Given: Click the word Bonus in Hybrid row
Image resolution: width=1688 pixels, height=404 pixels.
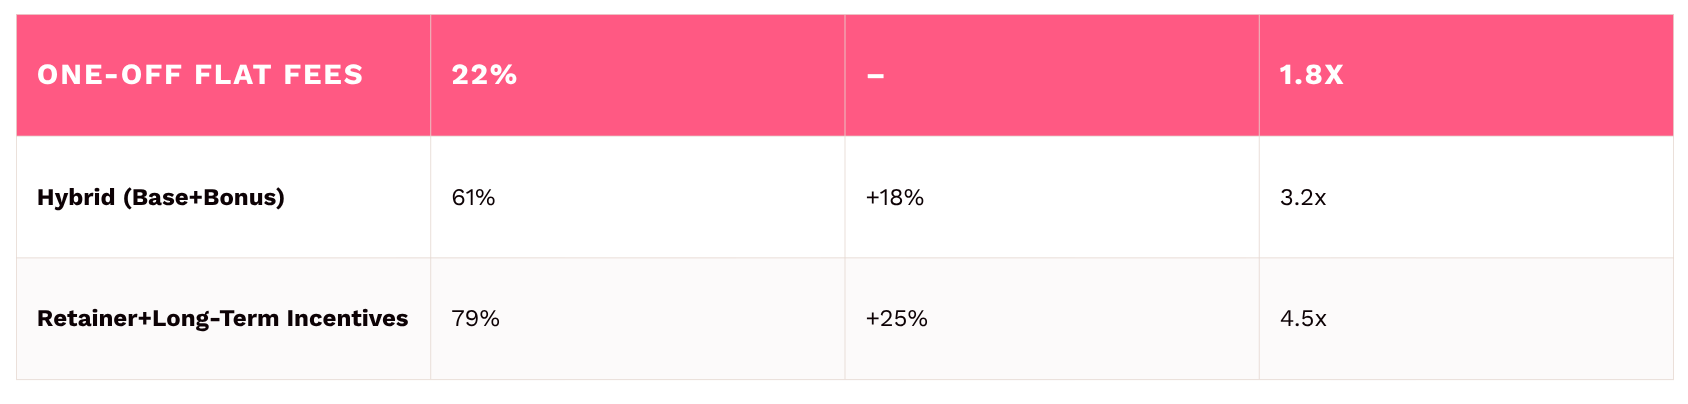Looking at the screenshot, I should click(x=241, y=197).
